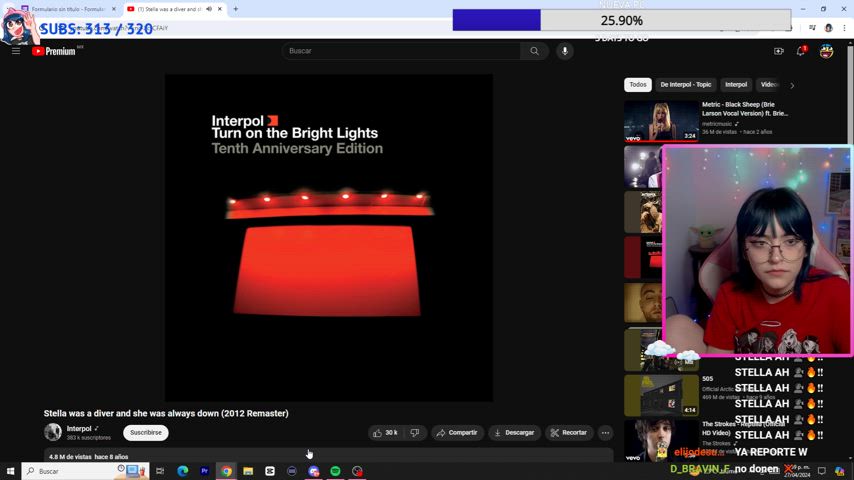Open the Windows Start menu

(x=10, y=471)
